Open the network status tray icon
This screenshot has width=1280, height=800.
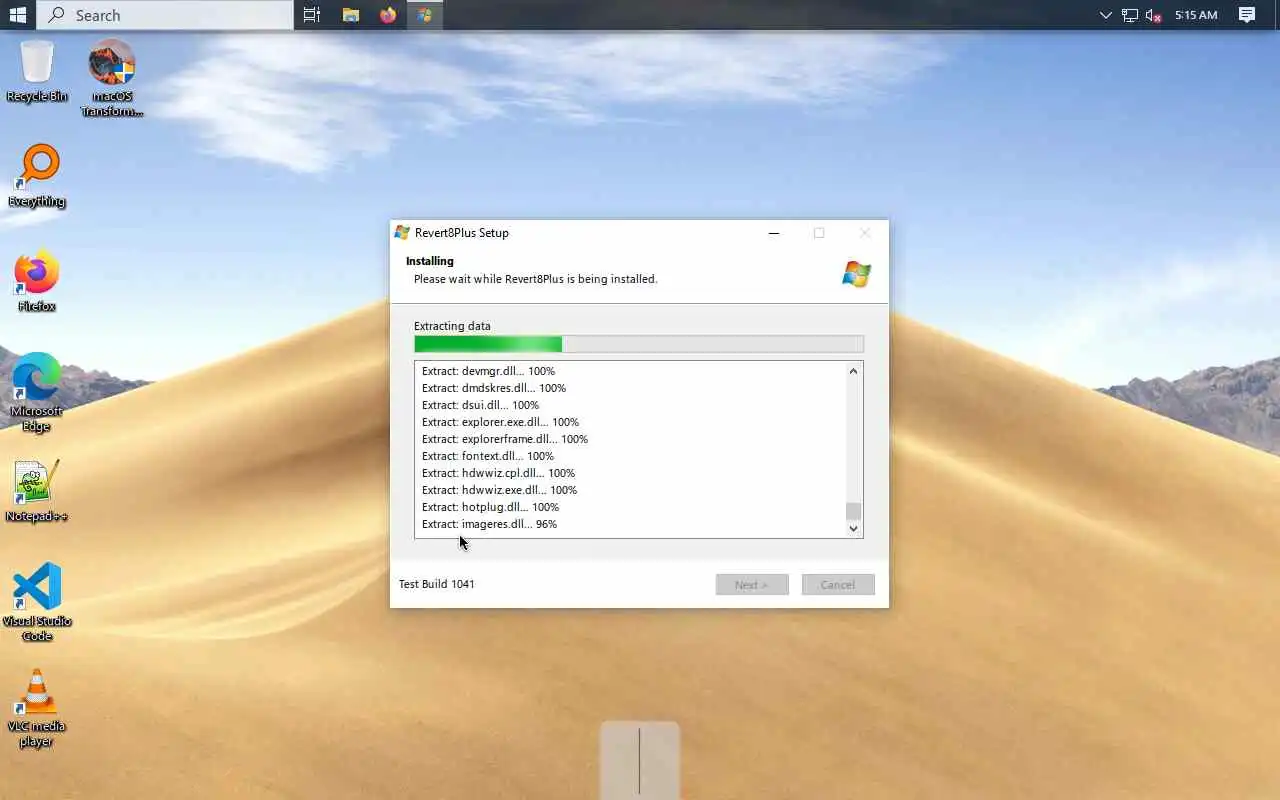coord(1130,15)
